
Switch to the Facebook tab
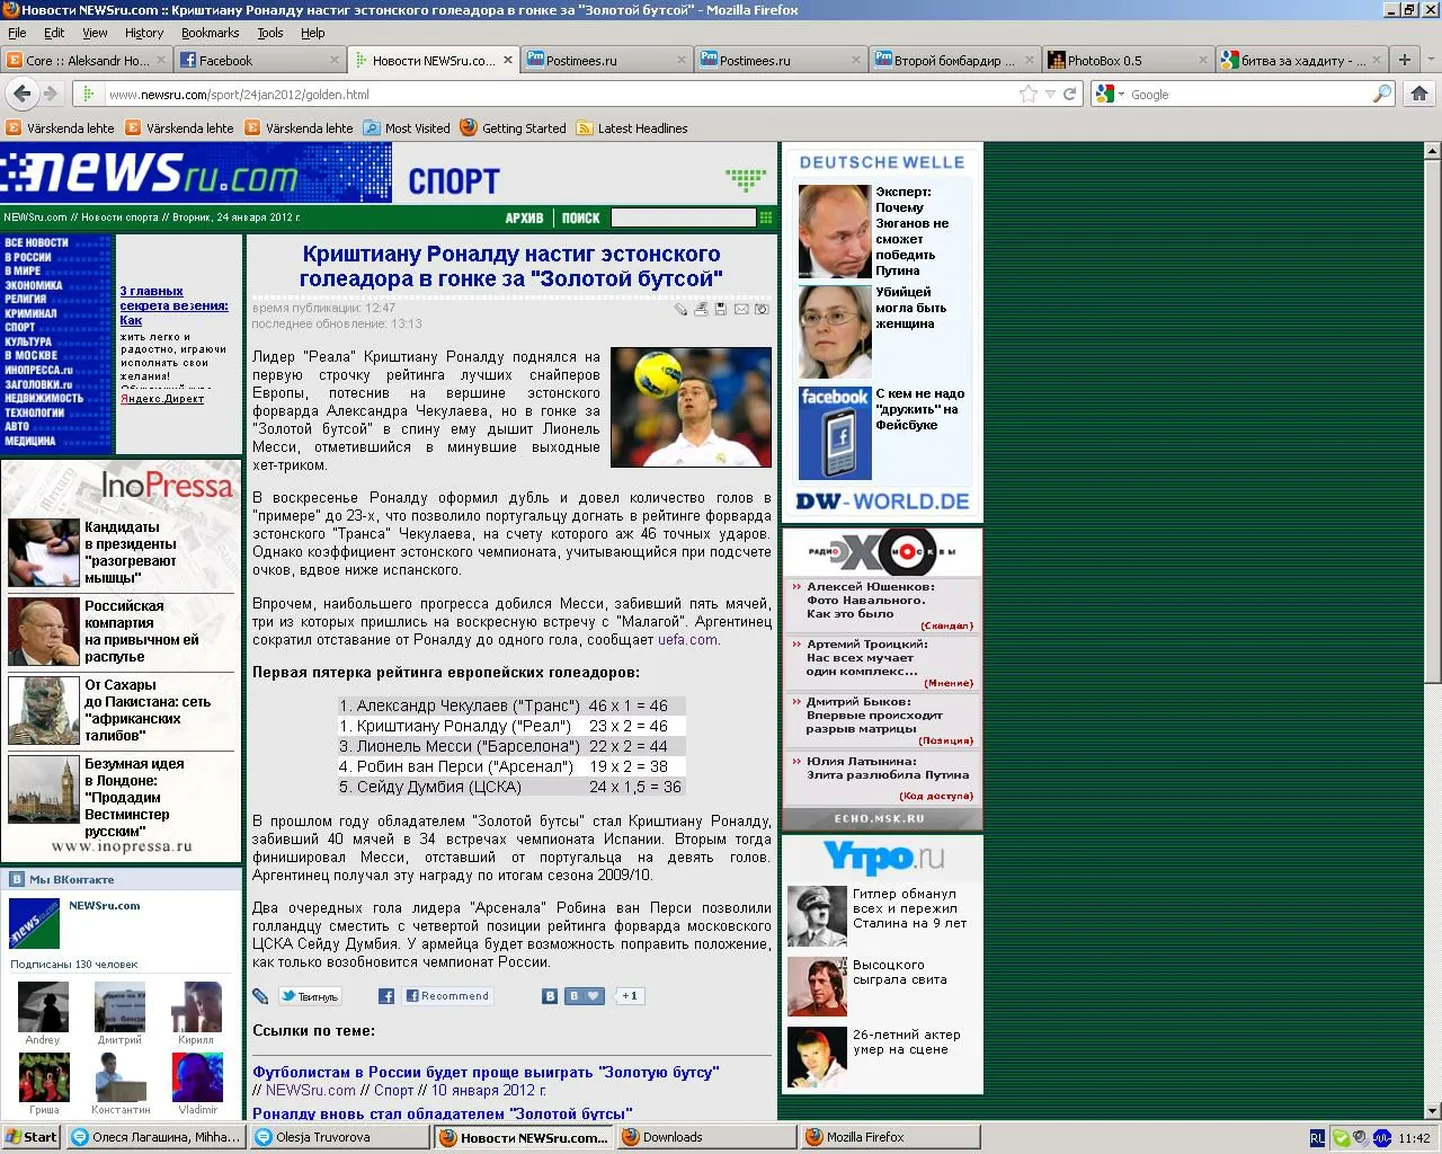click(260, 60)
